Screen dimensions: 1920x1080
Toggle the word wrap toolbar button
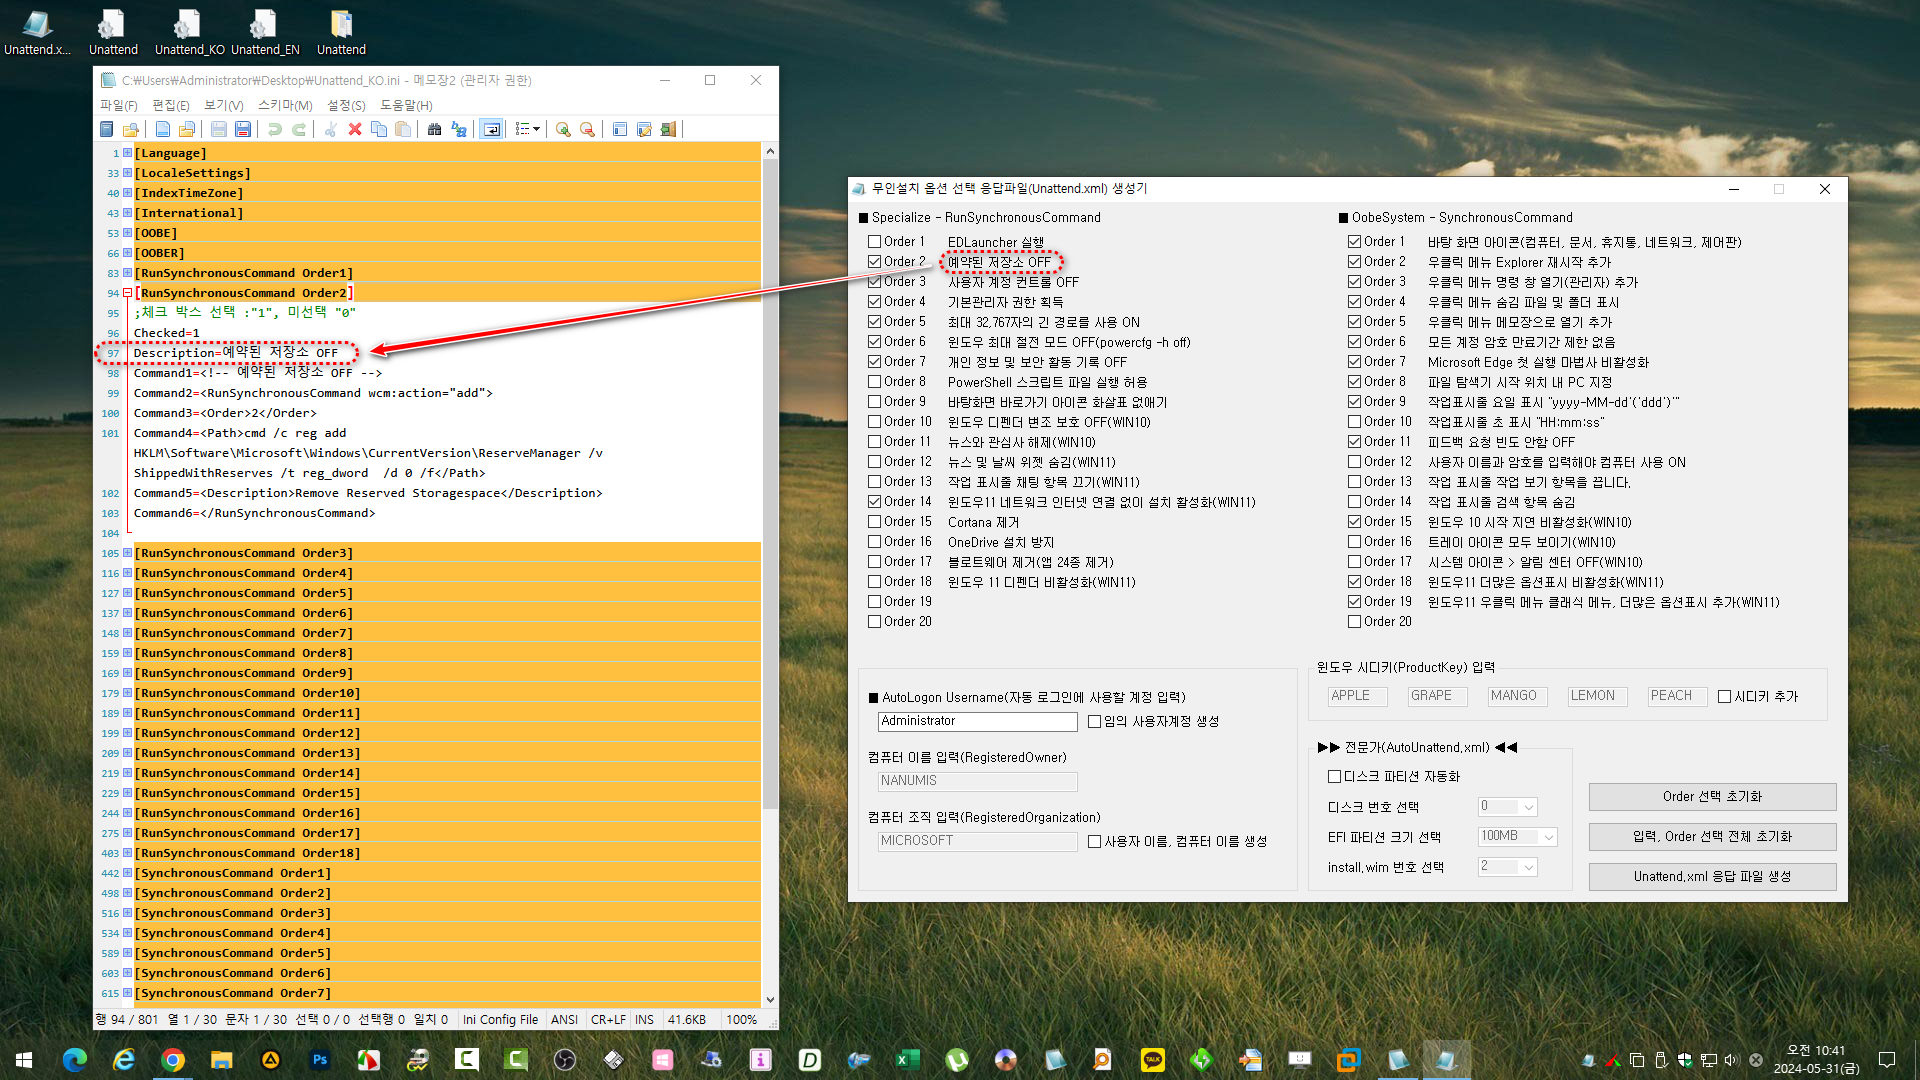pyautogui.click(x=491, y=129)
